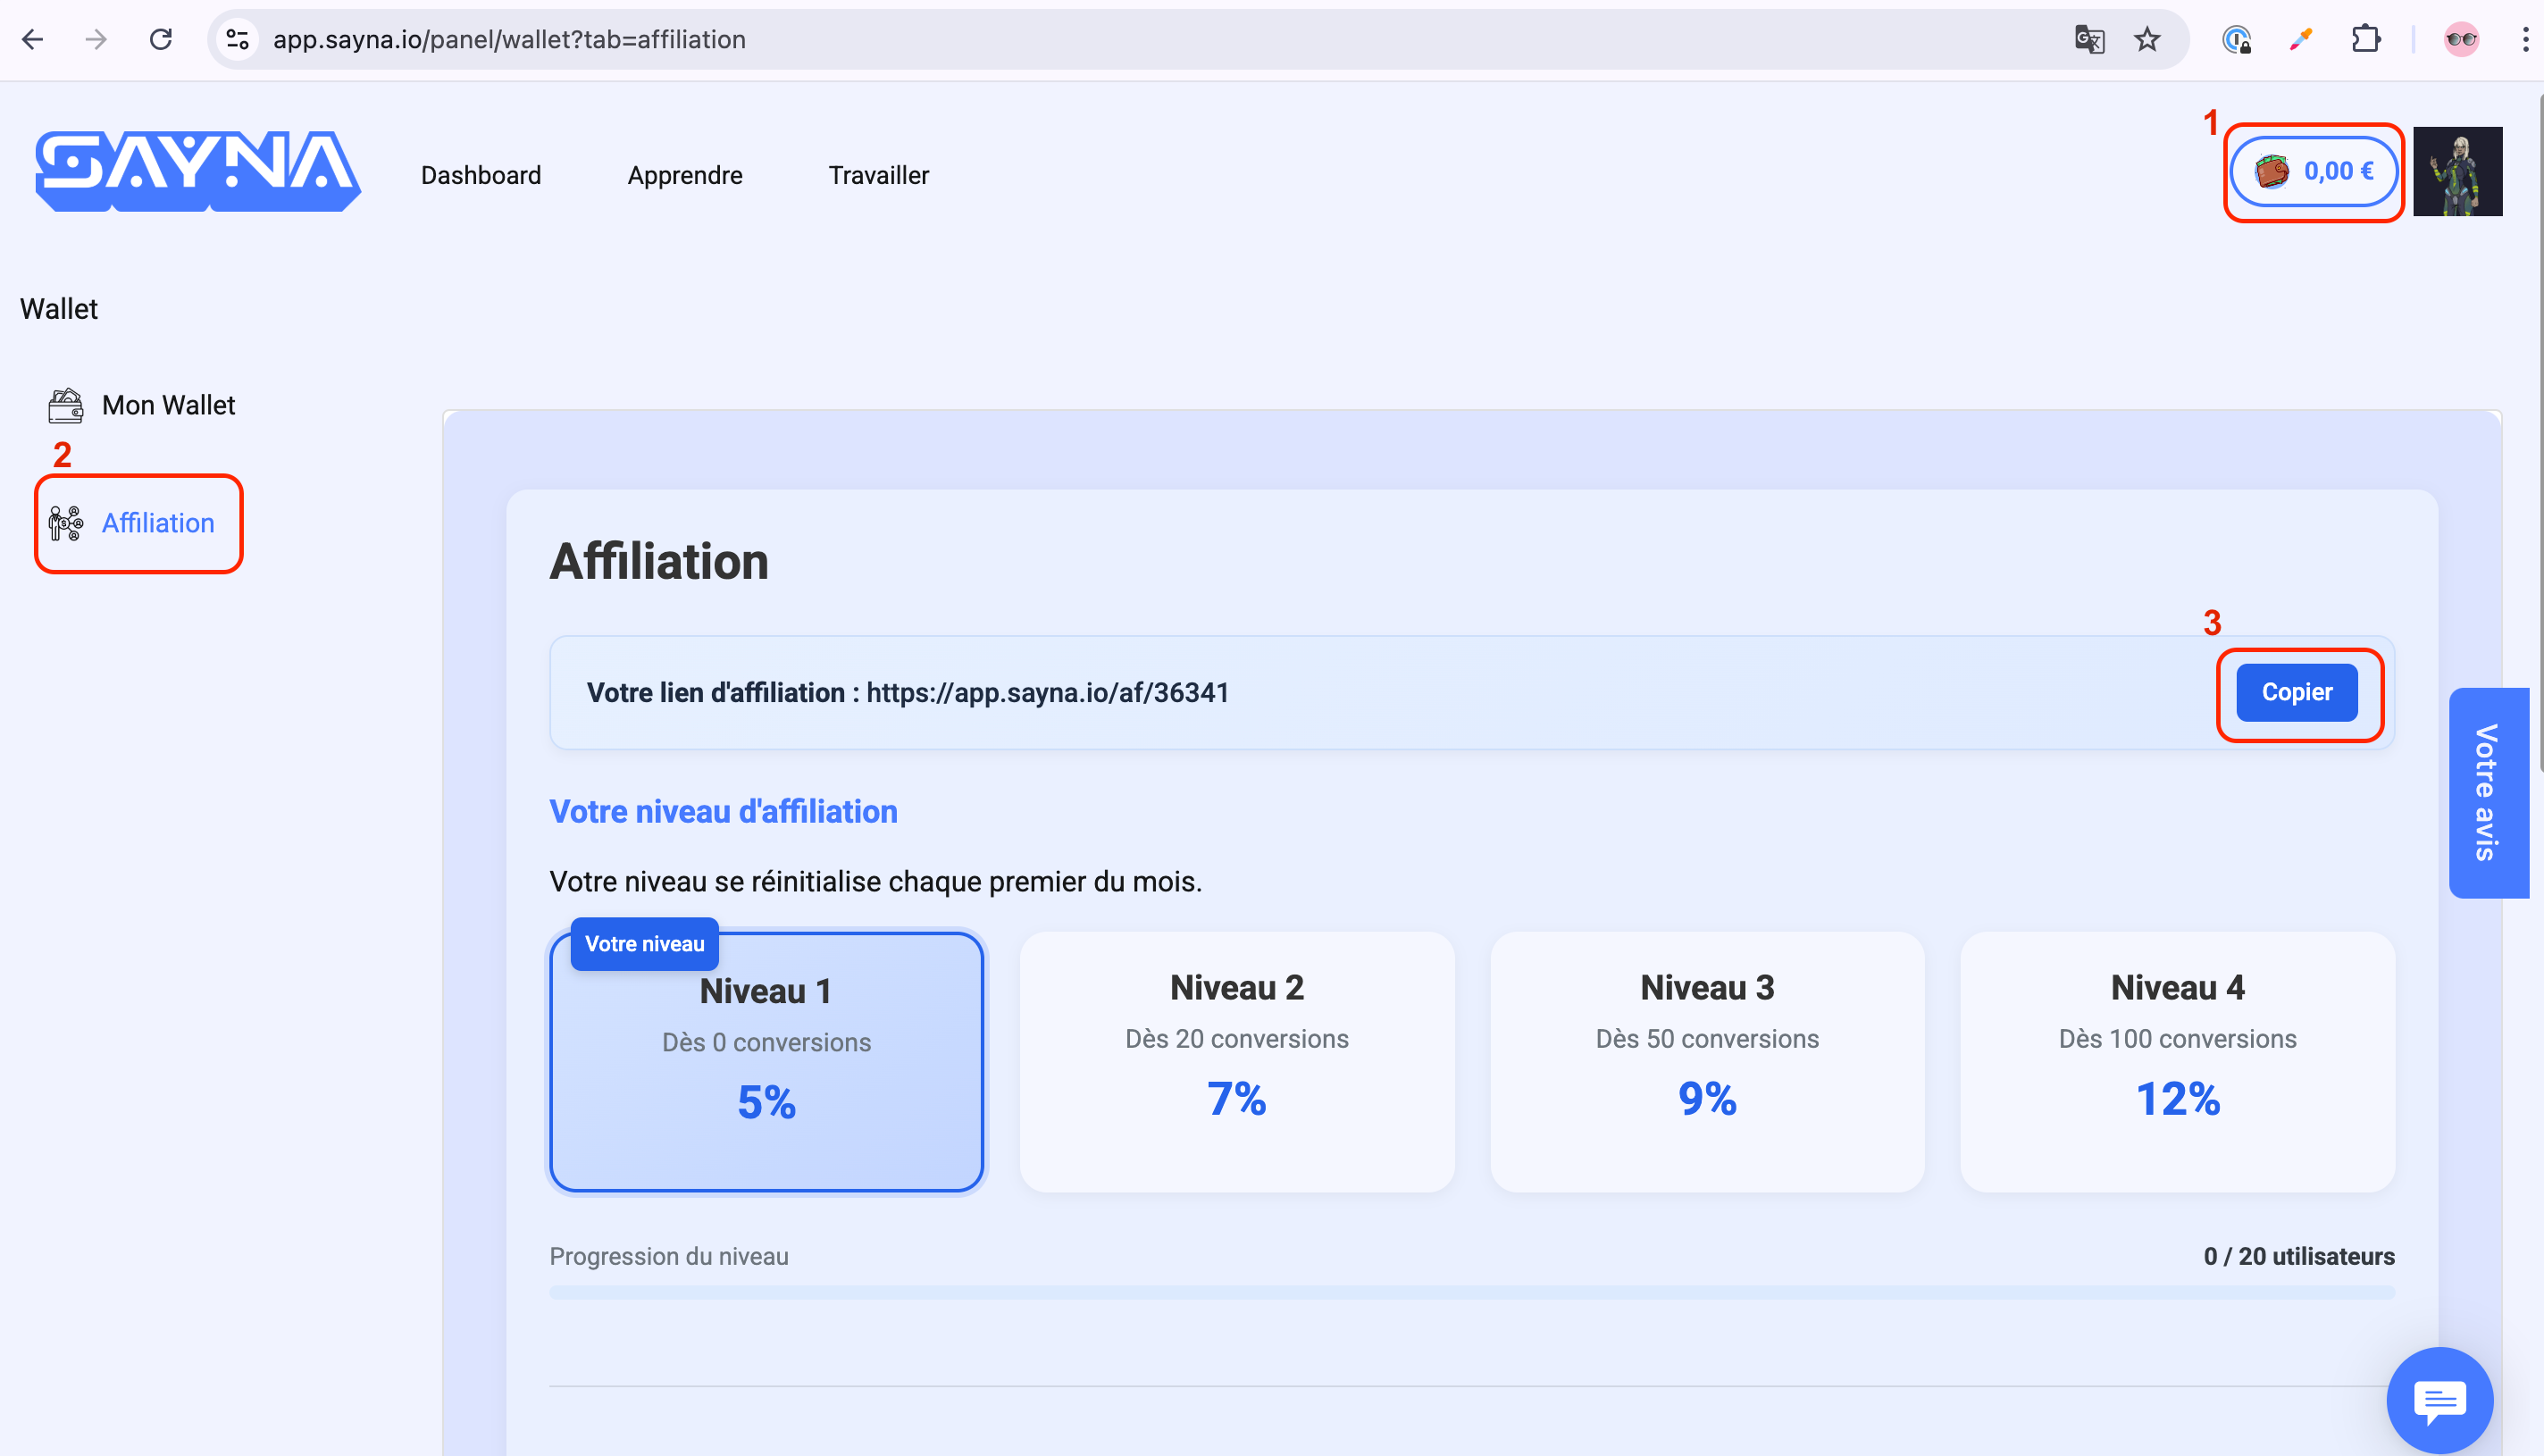
Task: Open the wallet balance 0,00 € pill
Action: tap(2313, 172)
